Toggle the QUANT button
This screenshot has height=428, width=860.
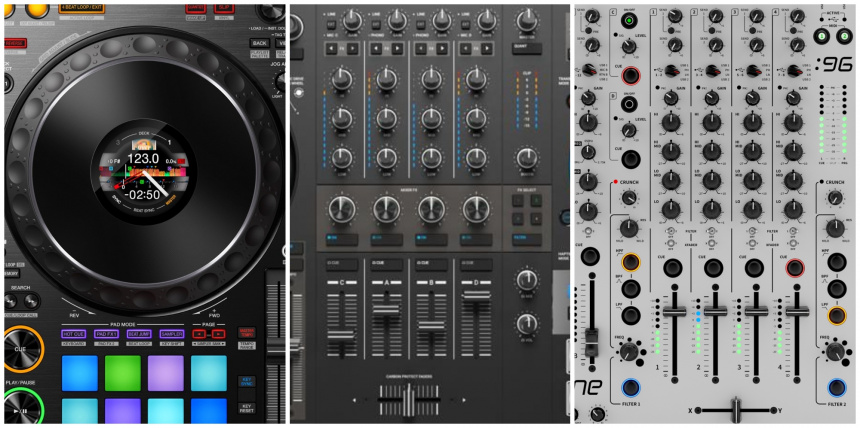(527, 48)
